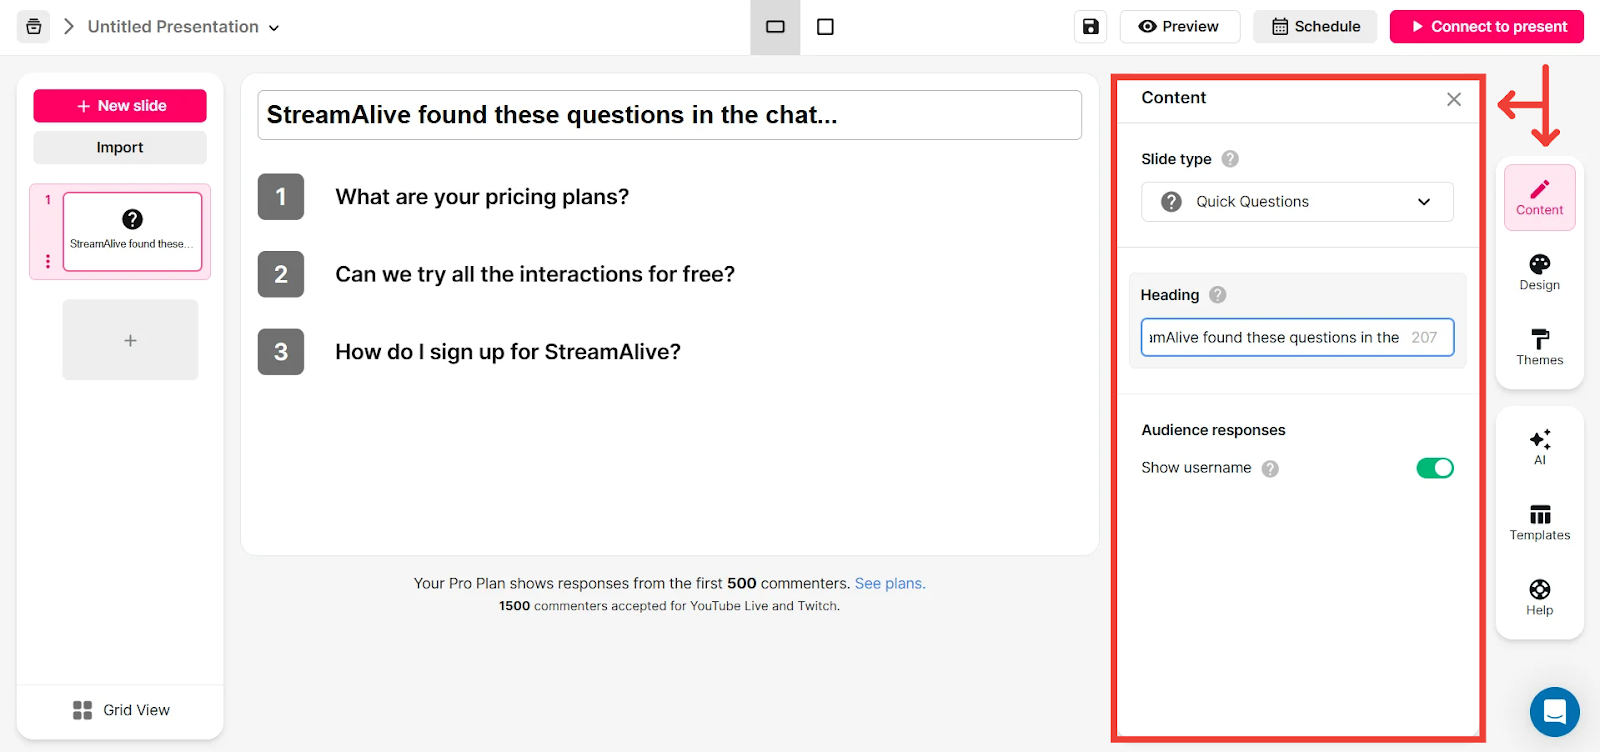Open the Preview mode
This screenshot has width=1600, height=752.
pos(1180,27)
